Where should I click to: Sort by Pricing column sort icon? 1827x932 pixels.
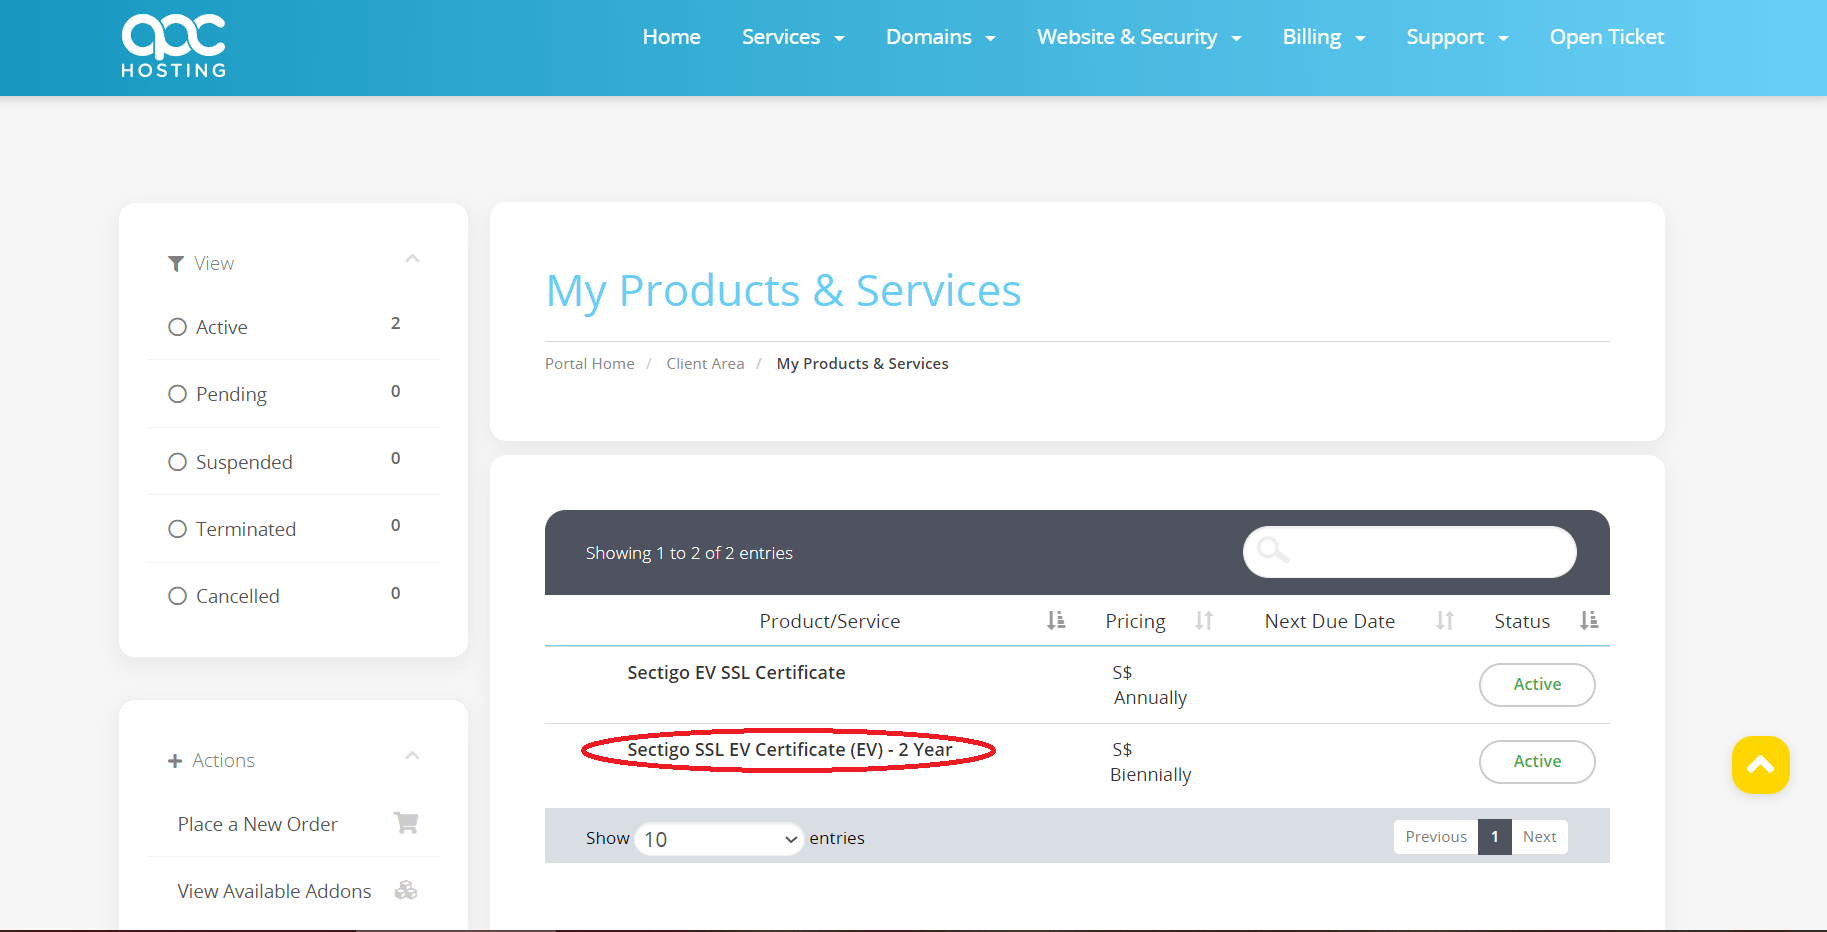[x=1204, y=621]
